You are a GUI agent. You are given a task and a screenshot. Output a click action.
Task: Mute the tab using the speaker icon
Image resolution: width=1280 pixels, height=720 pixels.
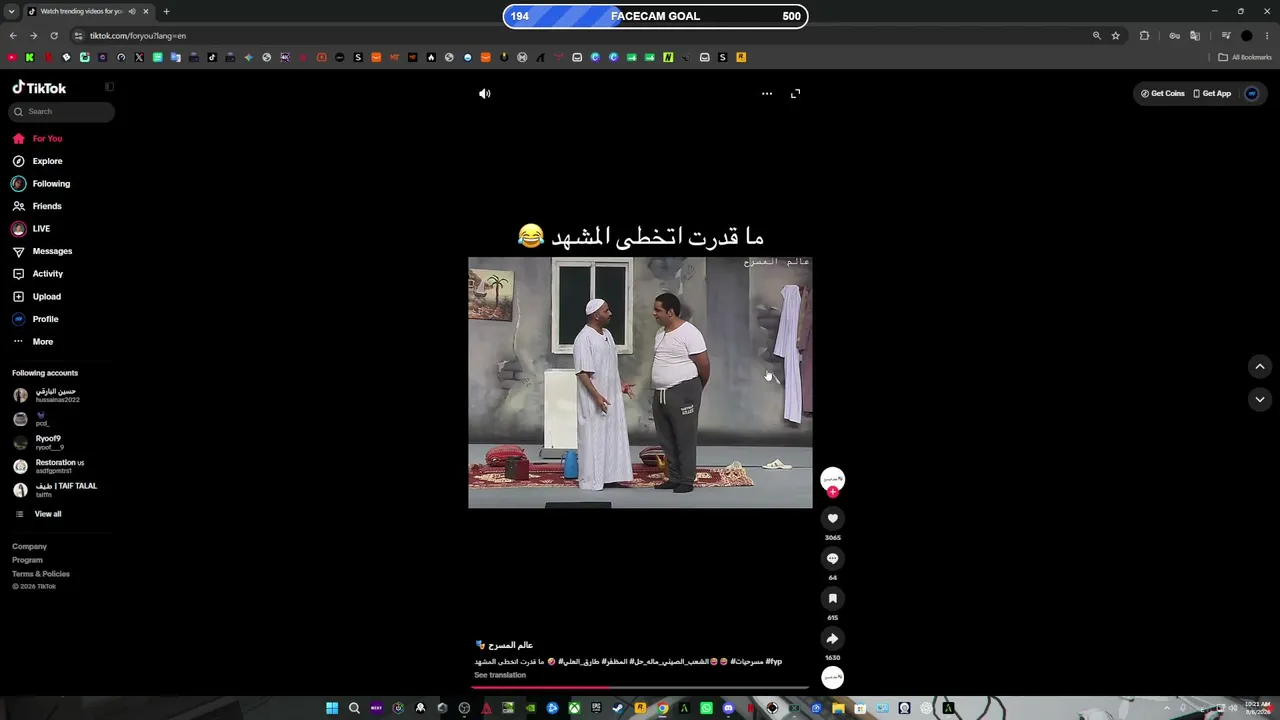tap(132, 12)
